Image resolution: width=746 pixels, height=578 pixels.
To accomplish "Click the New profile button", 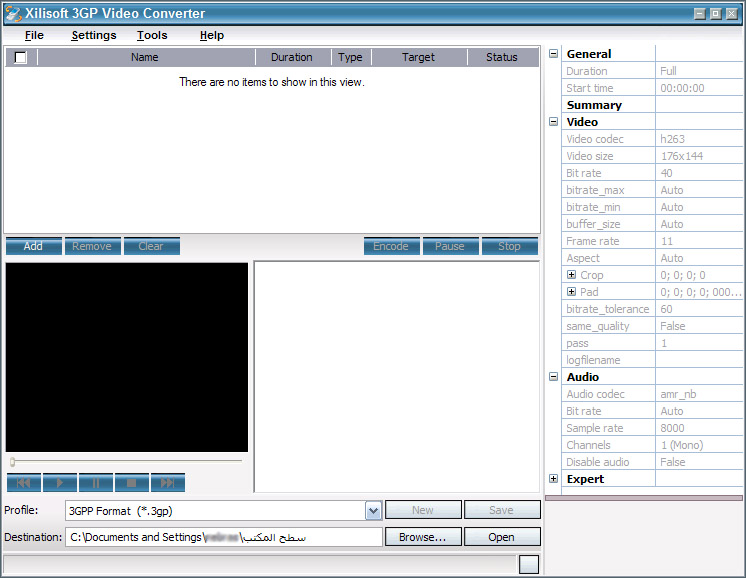I will pos(423,510).
